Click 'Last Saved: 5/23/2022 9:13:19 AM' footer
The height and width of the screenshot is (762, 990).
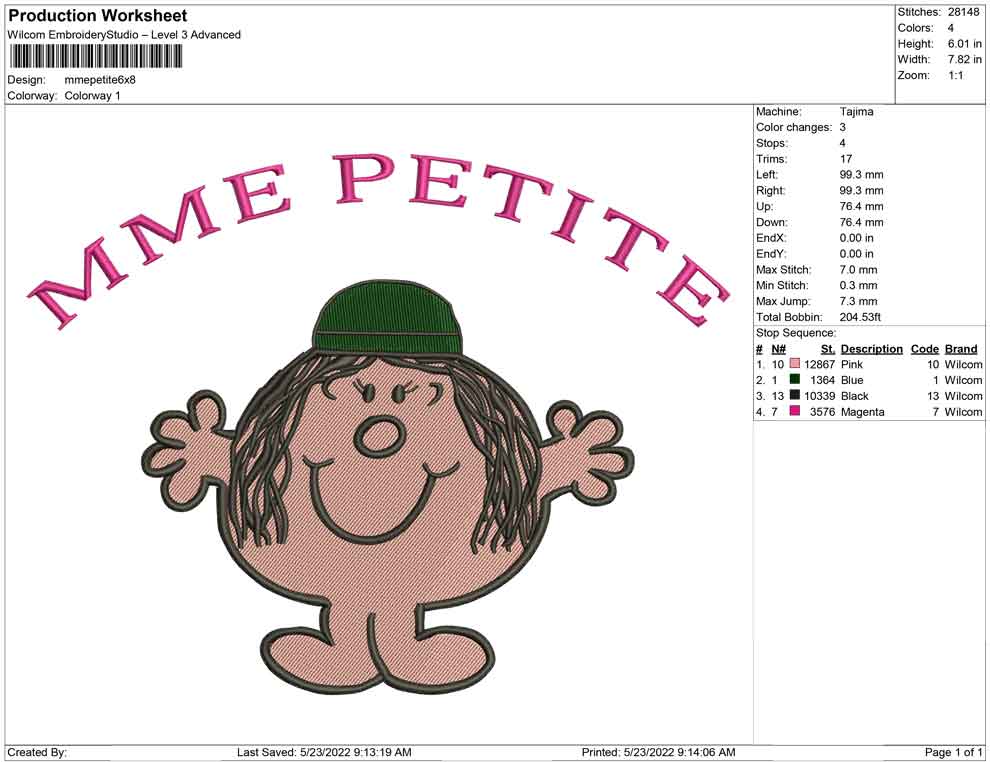[x=325, y=752]
